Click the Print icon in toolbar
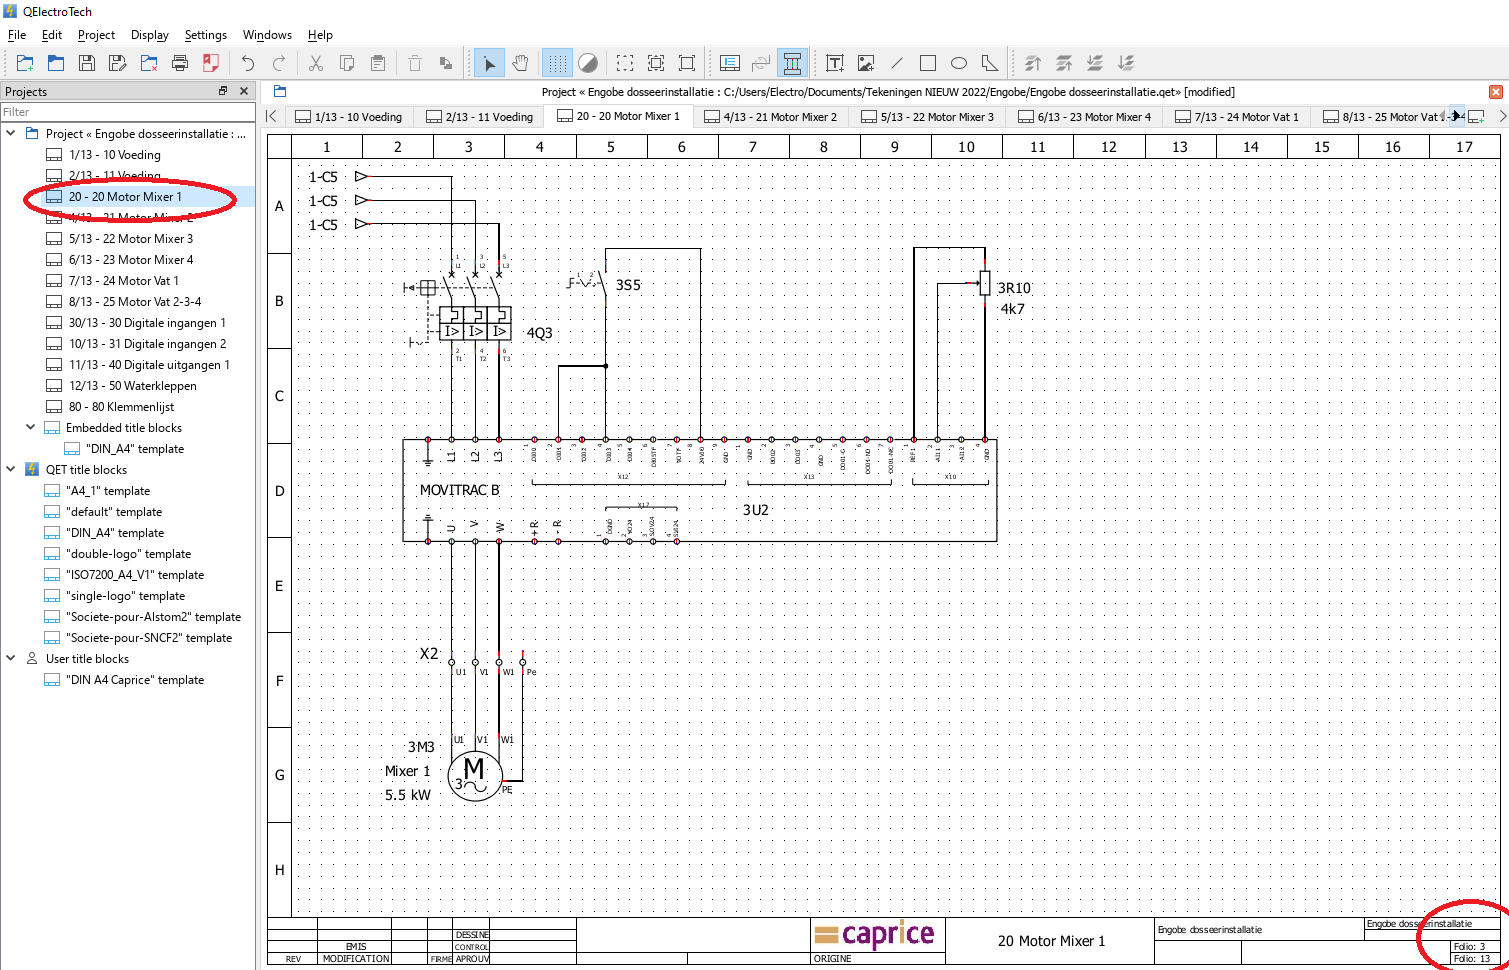1509x970 pixels. point(180,64)
